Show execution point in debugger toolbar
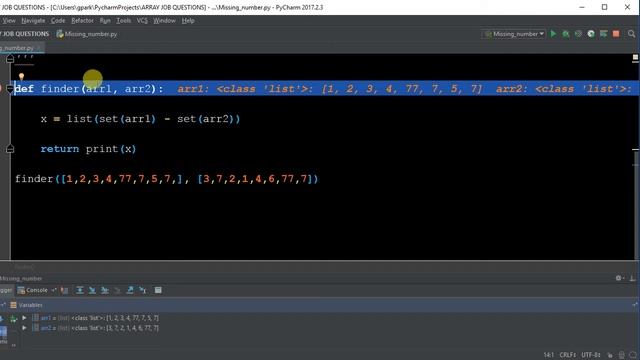 (x=64, y=290)
